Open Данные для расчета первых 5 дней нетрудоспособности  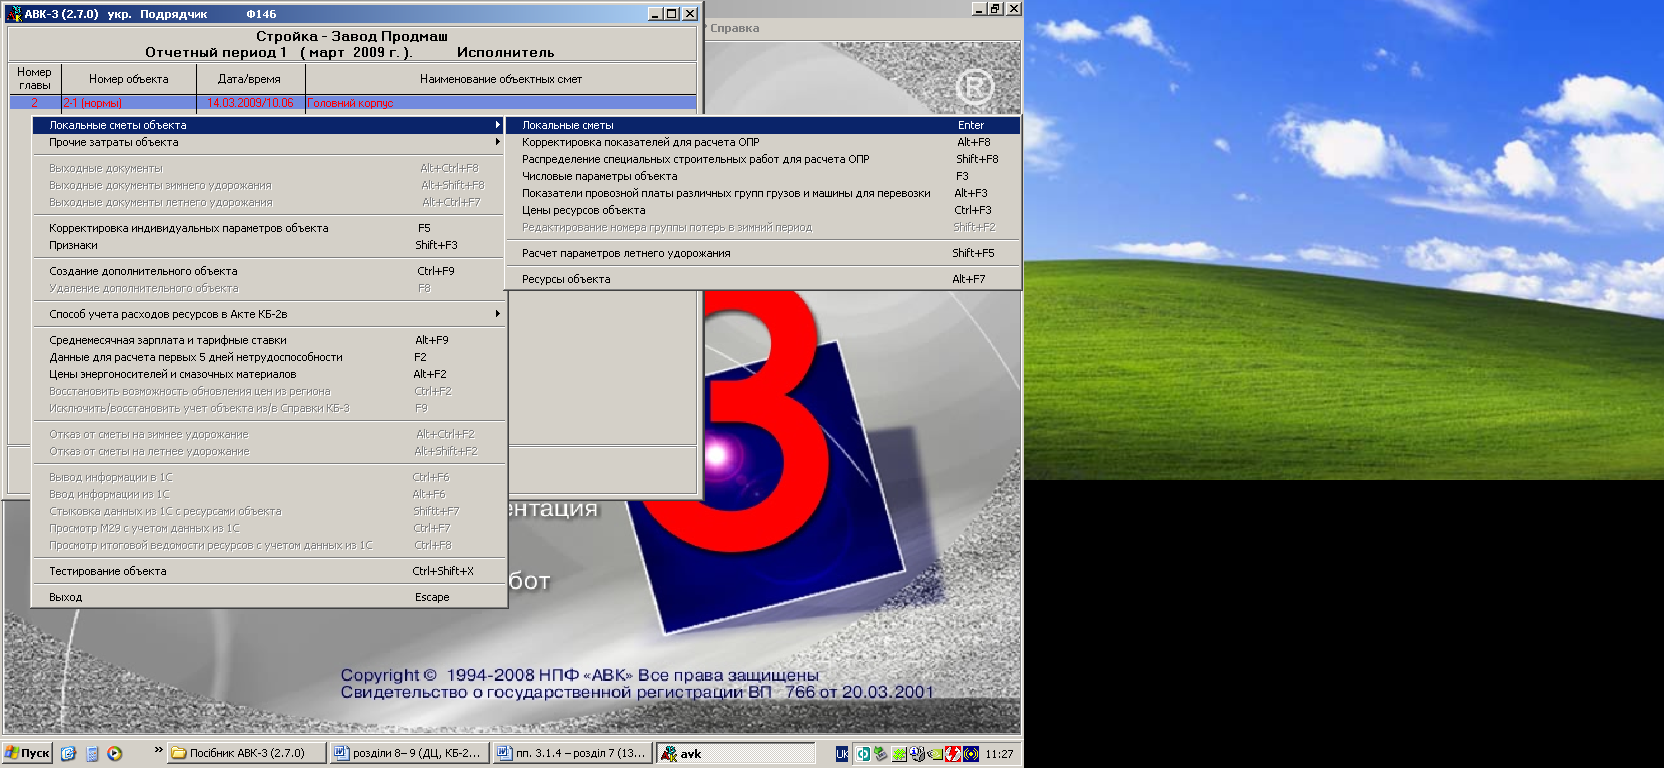[268, 357]
